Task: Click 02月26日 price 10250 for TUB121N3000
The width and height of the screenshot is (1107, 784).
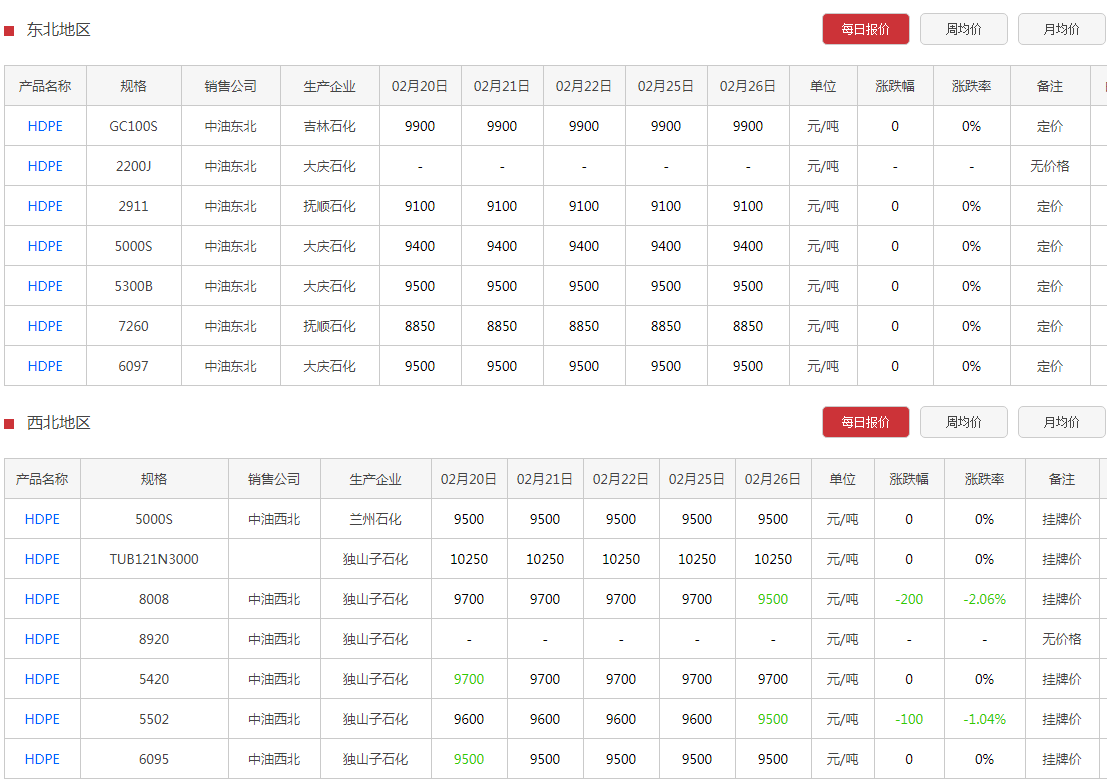Action: [x=773, y=559]
